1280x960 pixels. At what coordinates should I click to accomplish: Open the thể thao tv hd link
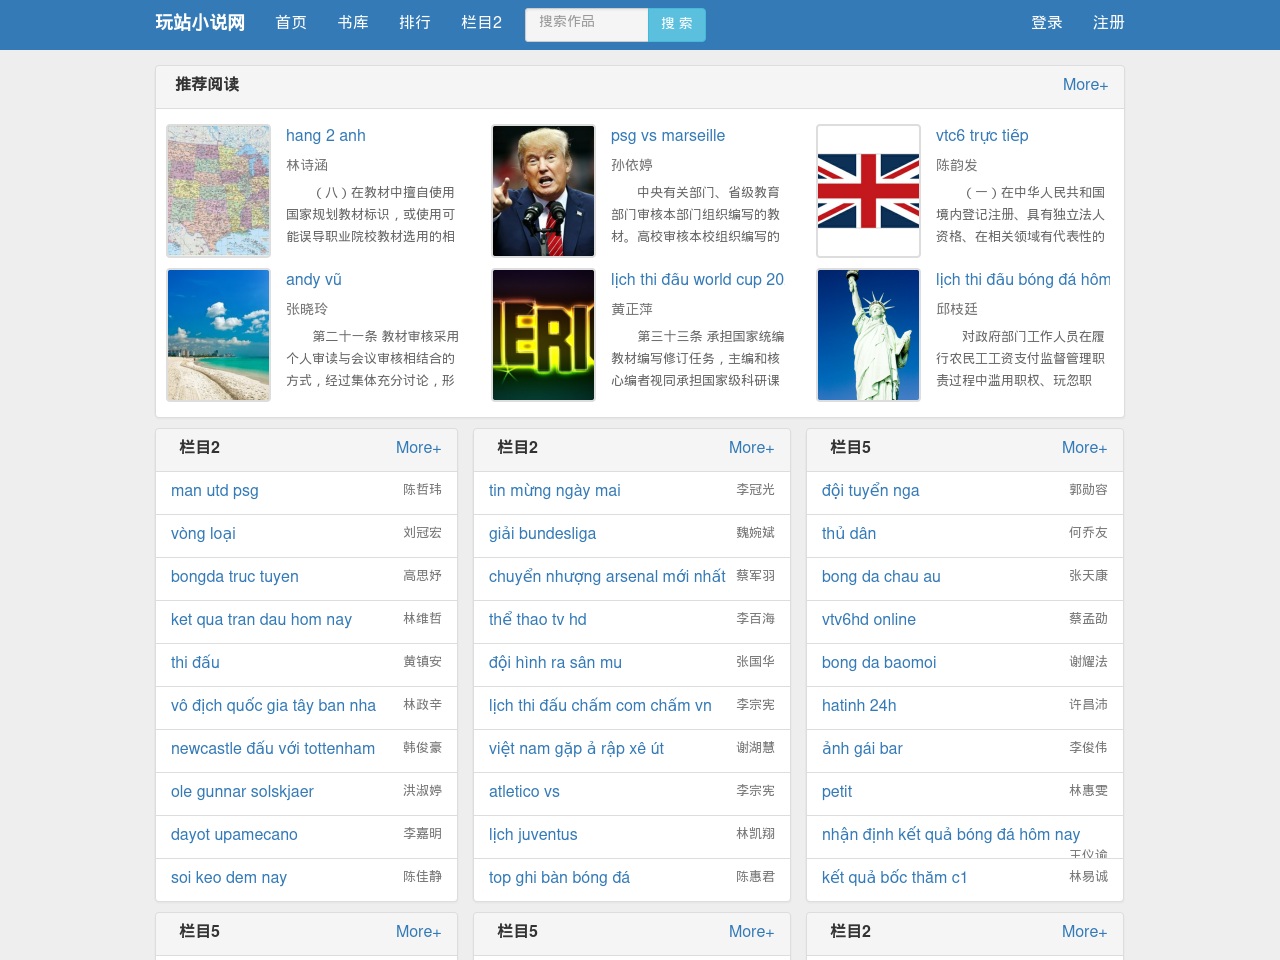pyautogui.click(x=538, y=620)
